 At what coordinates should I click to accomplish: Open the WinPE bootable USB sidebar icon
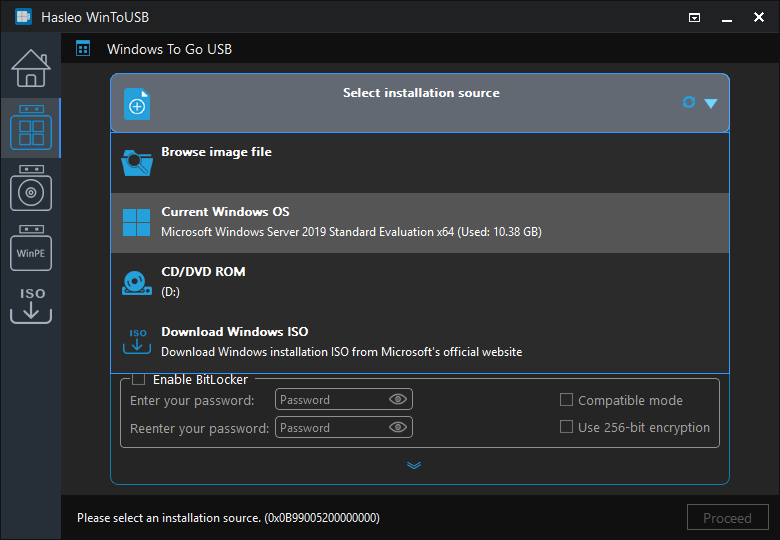pos(31,248)
